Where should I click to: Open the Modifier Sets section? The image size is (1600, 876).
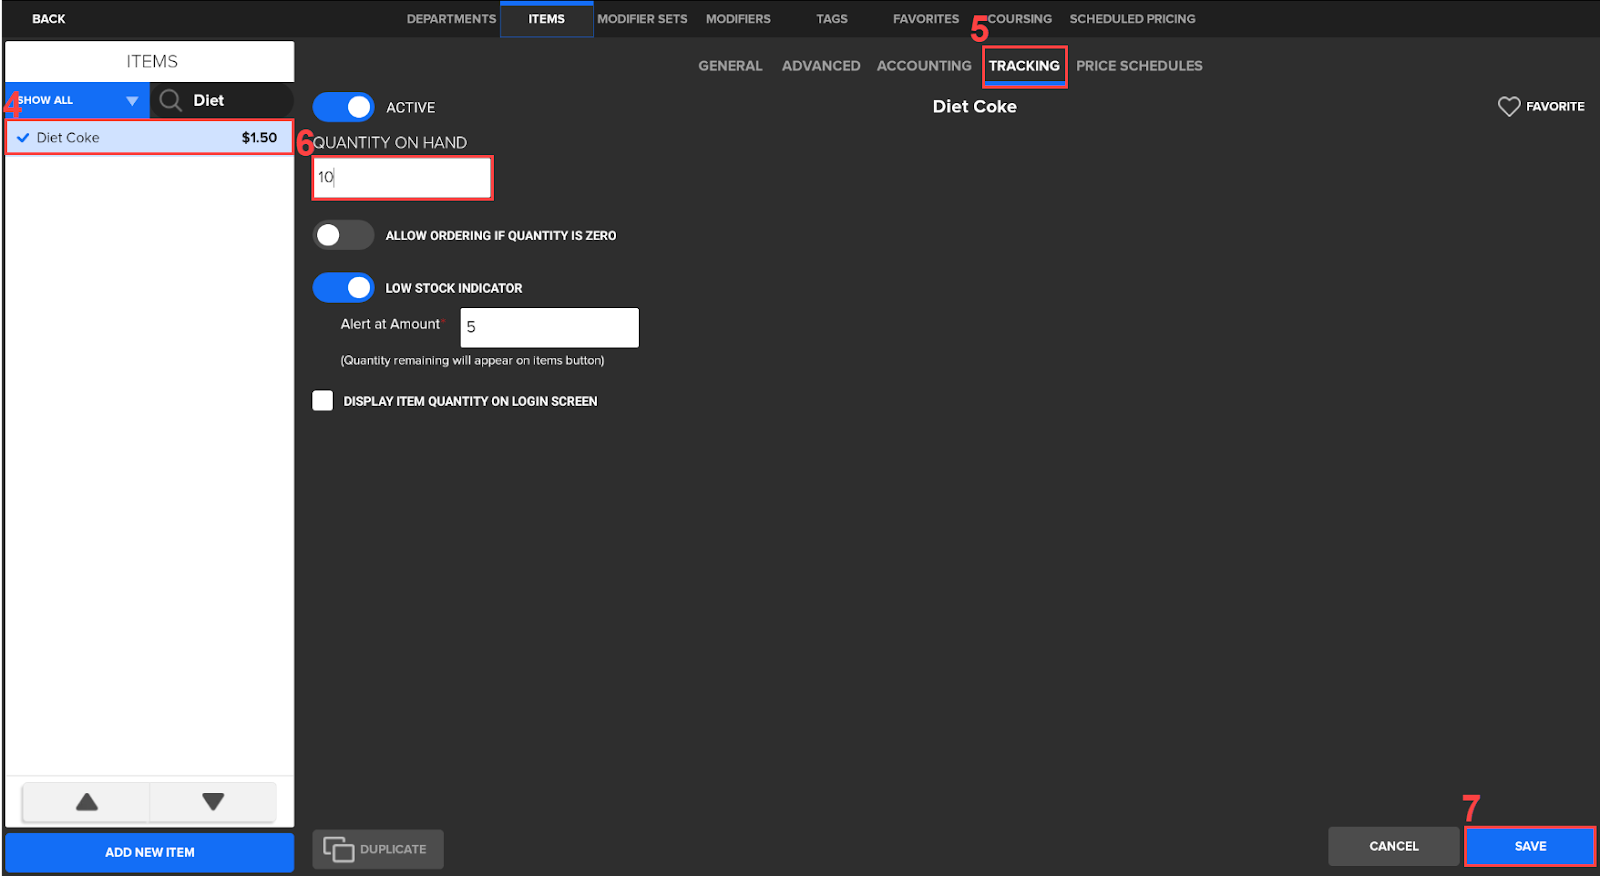coord(642,19)
